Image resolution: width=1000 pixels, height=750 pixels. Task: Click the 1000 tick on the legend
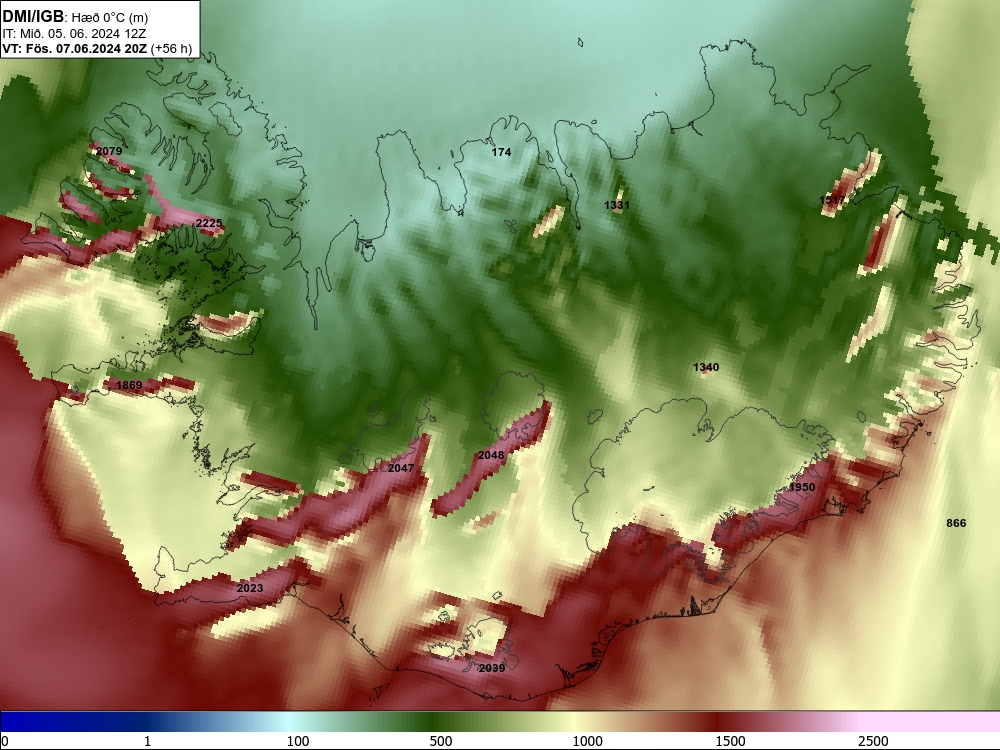point(587,741)
